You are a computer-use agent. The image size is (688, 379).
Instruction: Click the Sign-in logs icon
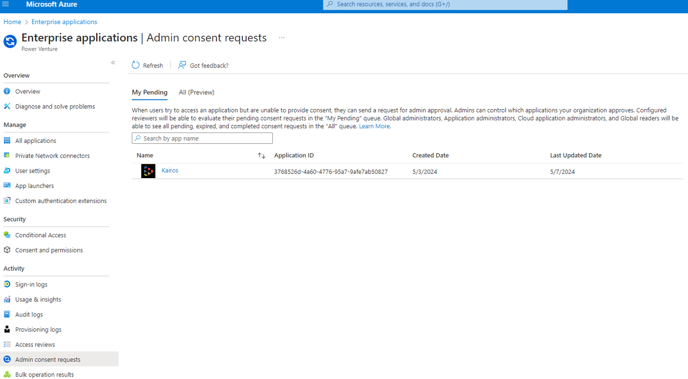point(7,284)
